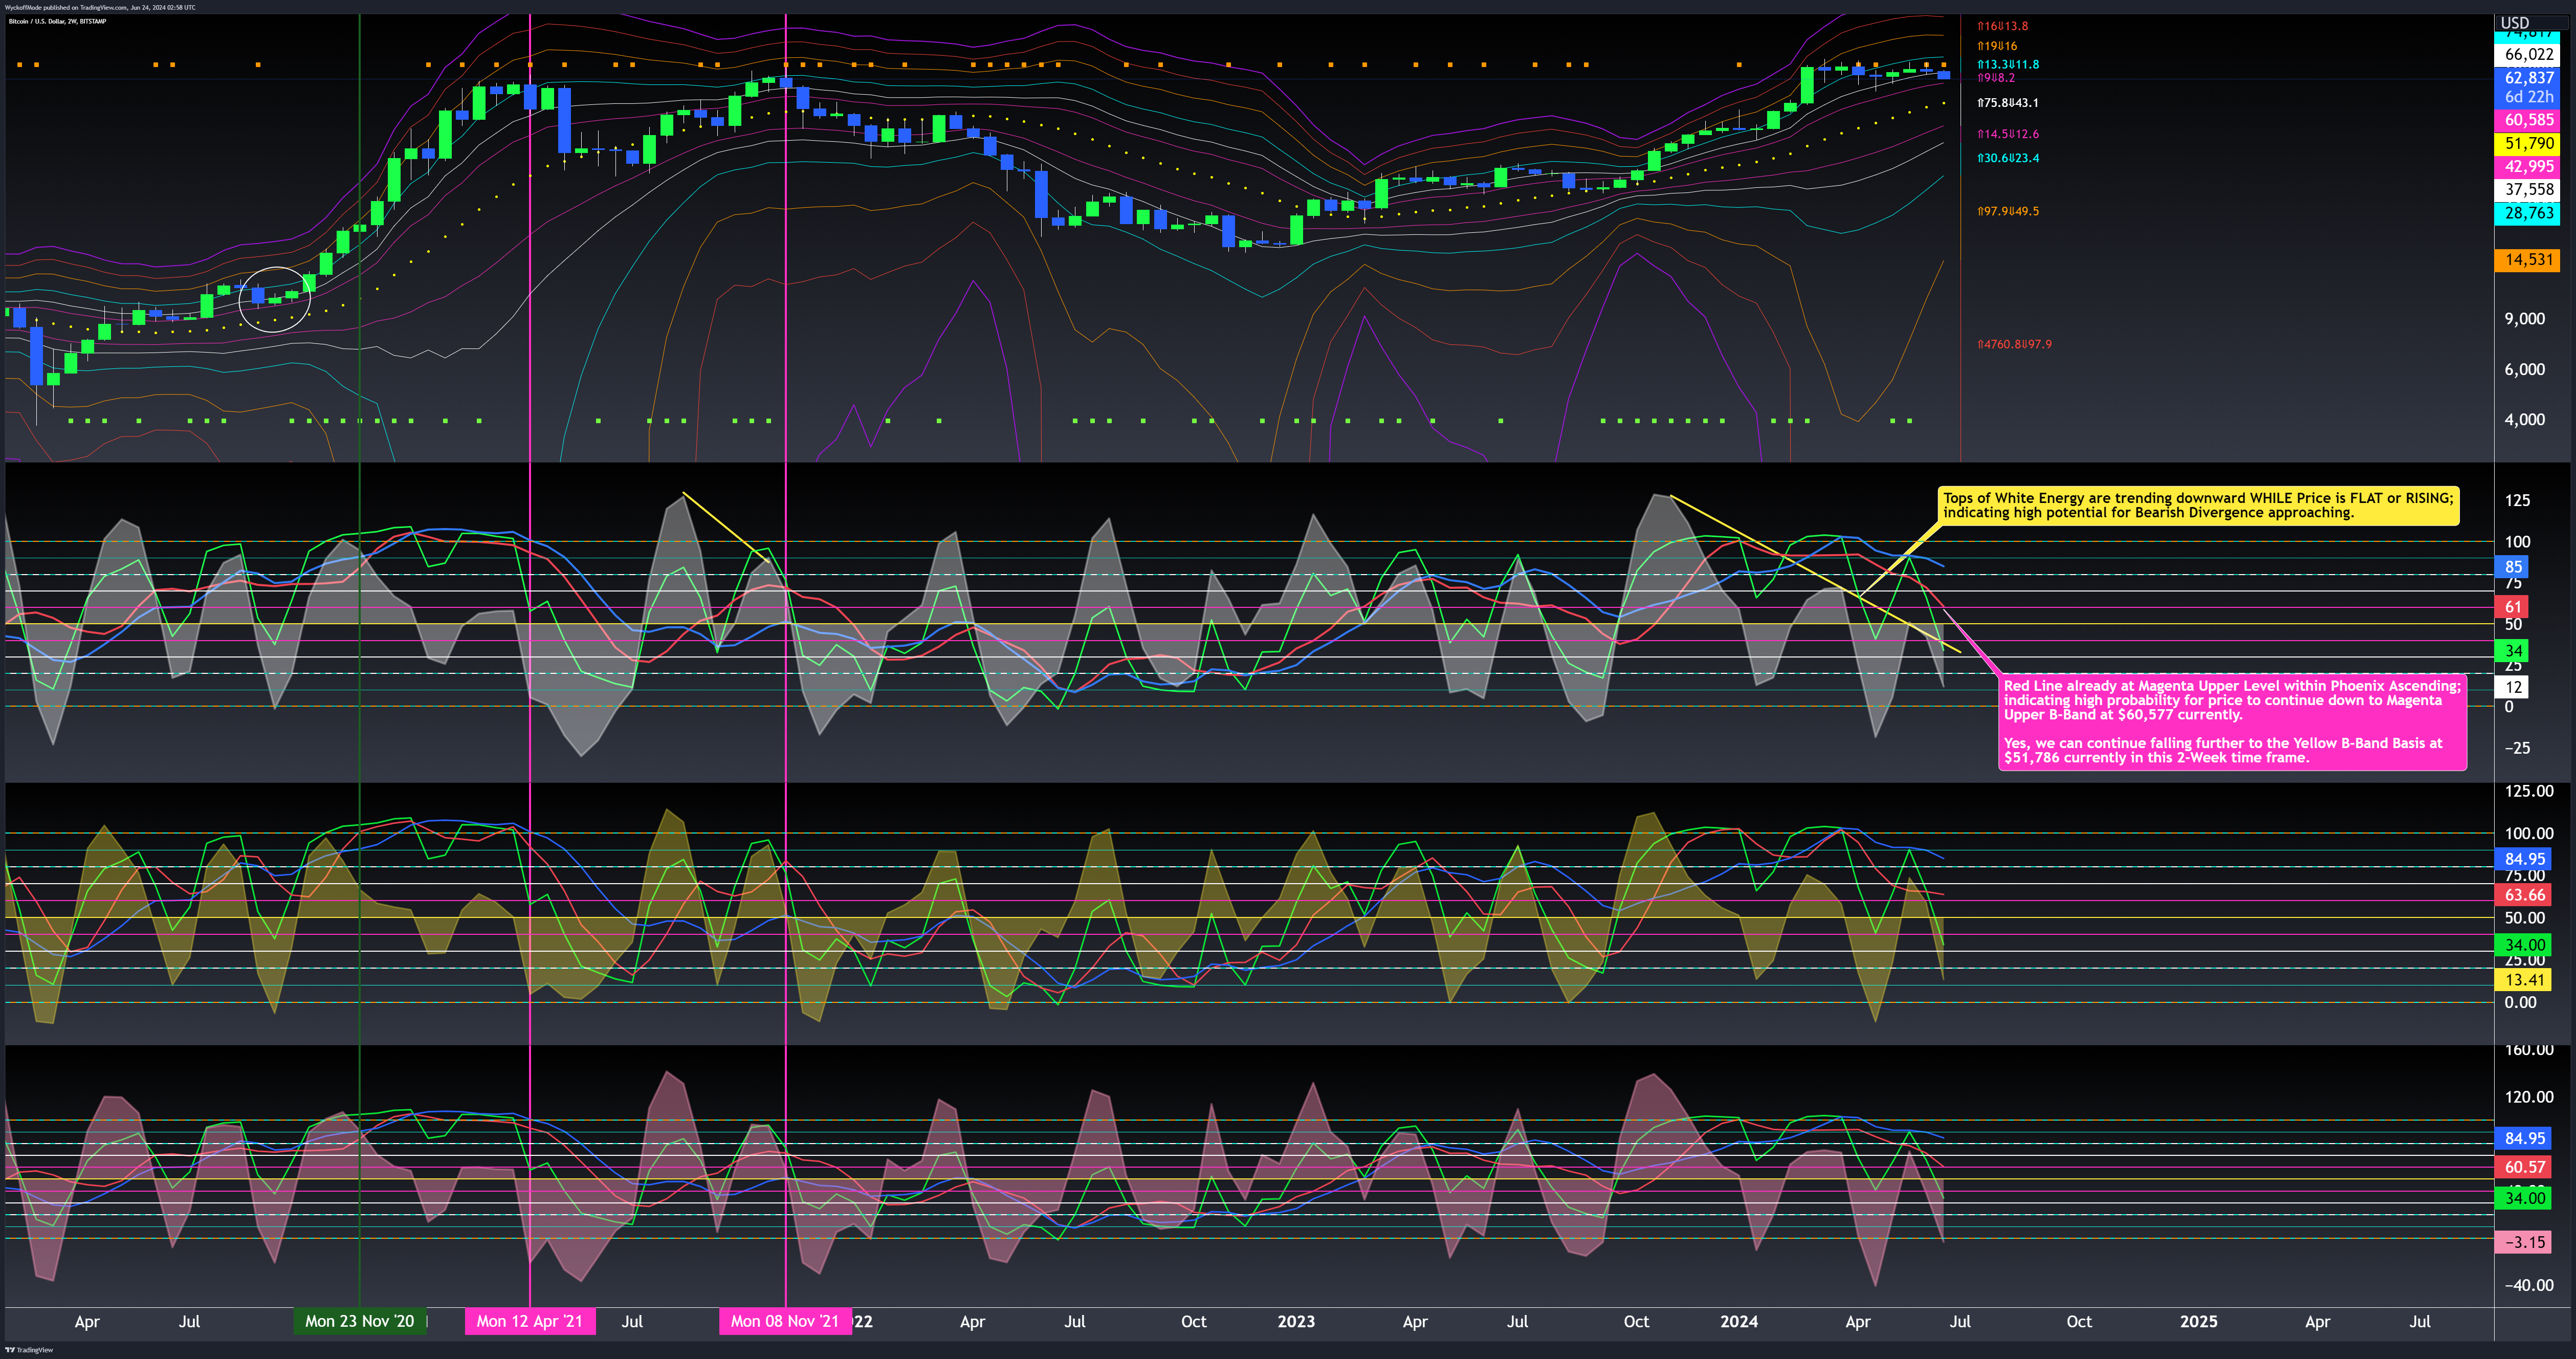Screen dimensions: 2576x1359
Task: Click the 125 tick on white energy pane axis
Action: [2517, 500]
